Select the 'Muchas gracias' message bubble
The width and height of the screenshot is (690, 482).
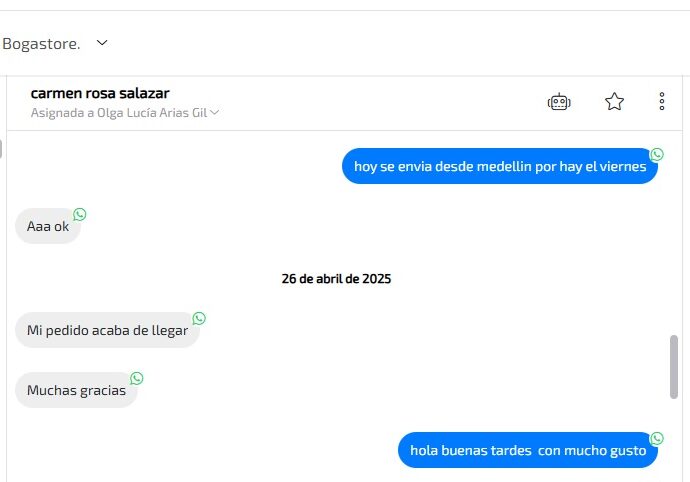coord(76,390)
